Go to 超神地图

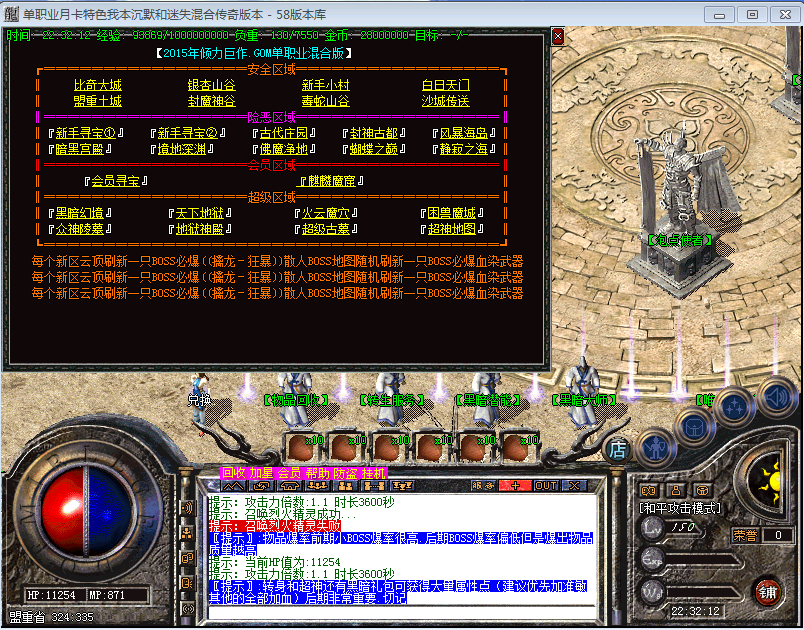point(452,229)
